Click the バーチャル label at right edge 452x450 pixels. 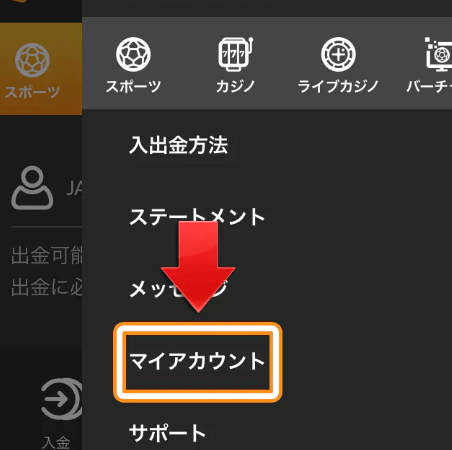click(x=429, y=87)
